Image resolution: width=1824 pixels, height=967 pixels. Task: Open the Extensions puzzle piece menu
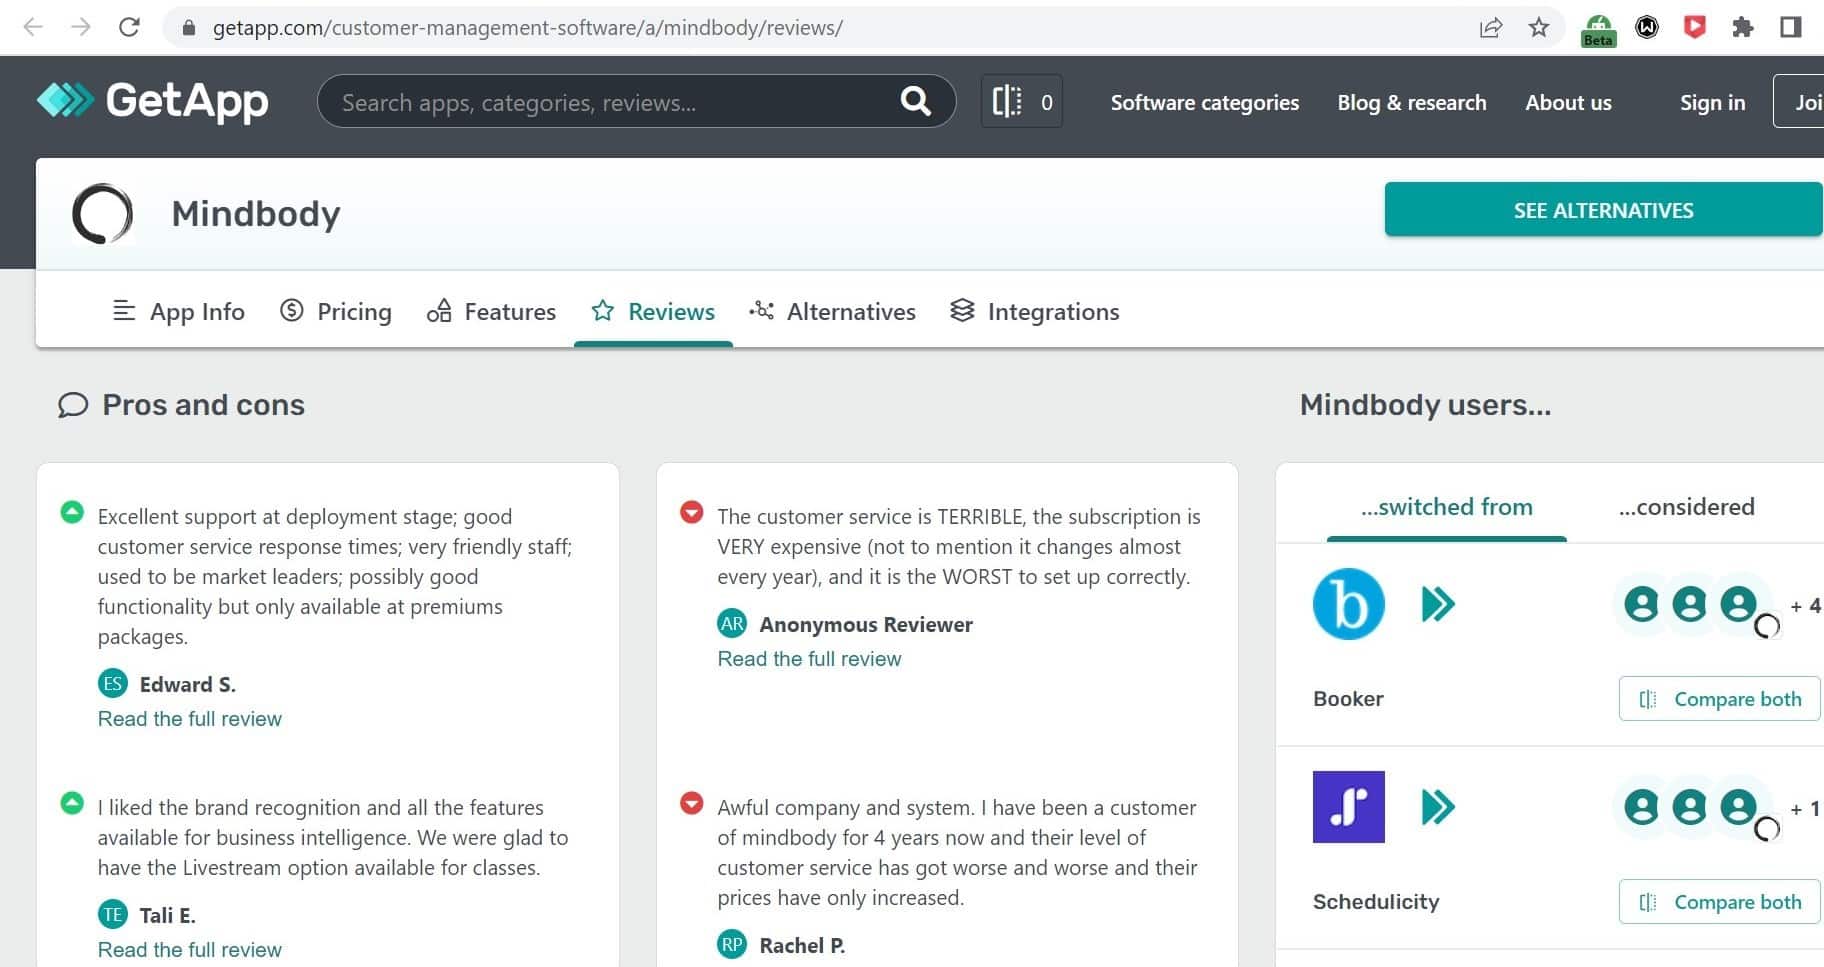pyautogui.click(x=1743, y=27)
